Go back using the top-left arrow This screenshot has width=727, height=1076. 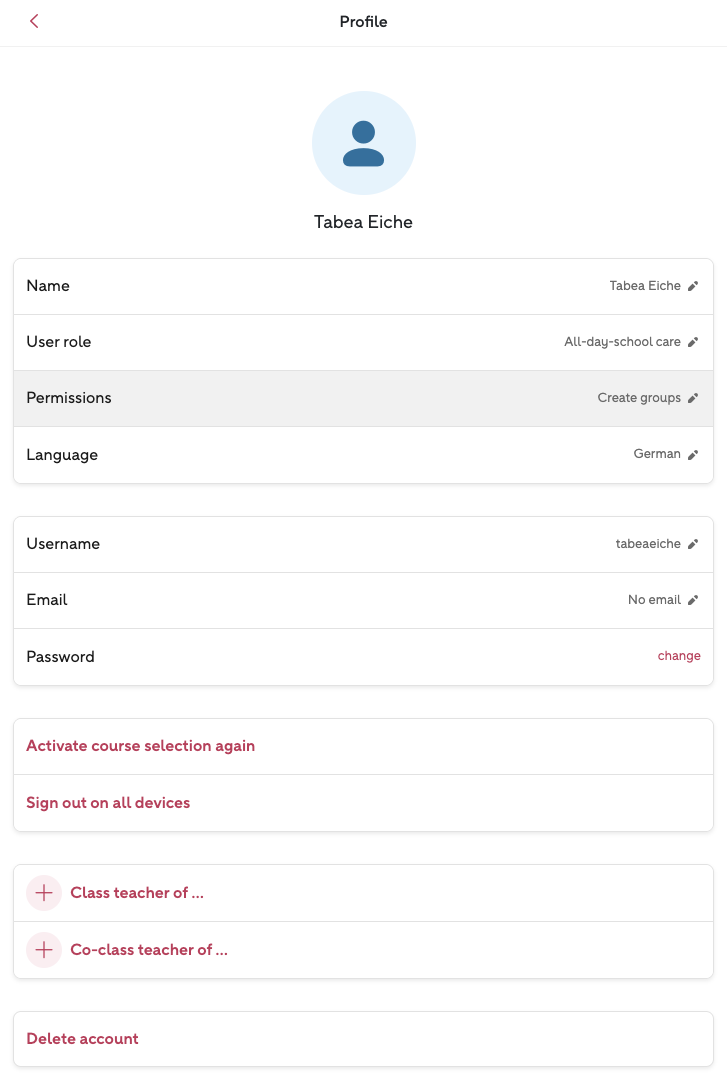click(34, 21)
